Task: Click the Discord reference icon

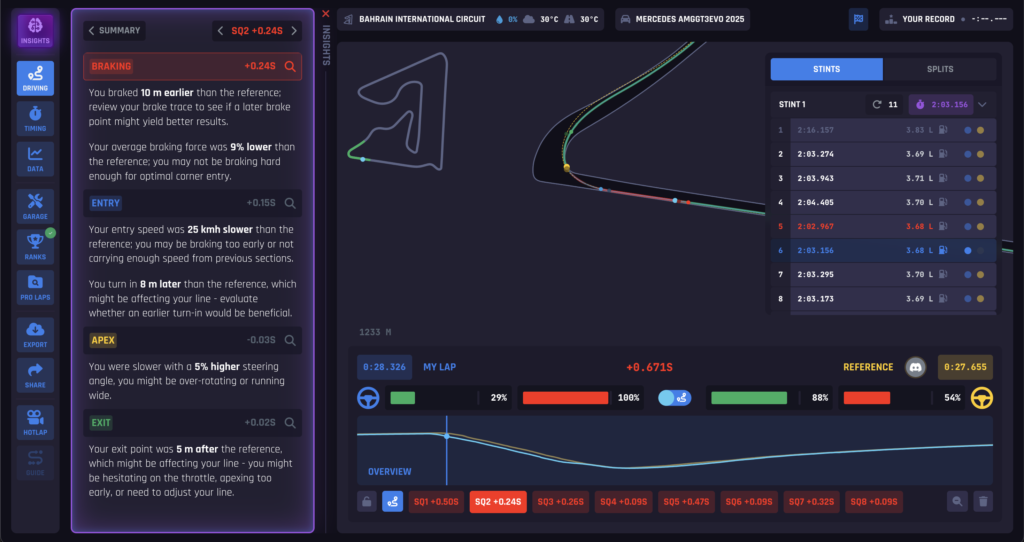Action: pyautogui.click(x=914, y=367)
